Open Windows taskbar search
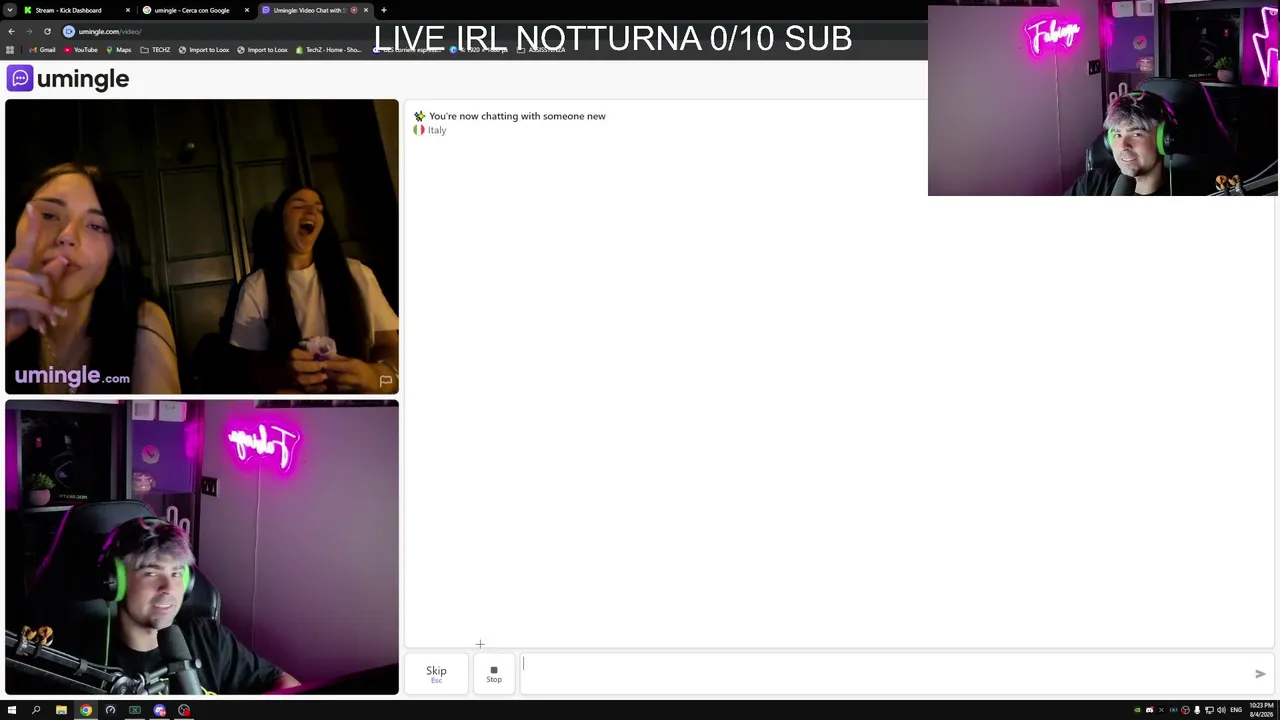Screen dimensions: 1280x720 click(36, 710)
